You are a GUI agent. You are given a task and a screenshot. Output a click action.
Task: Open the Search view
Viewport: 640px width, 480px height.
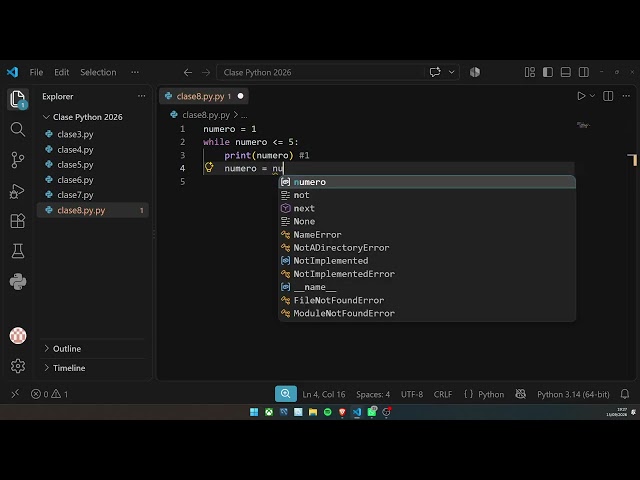[x=18, y=129]
